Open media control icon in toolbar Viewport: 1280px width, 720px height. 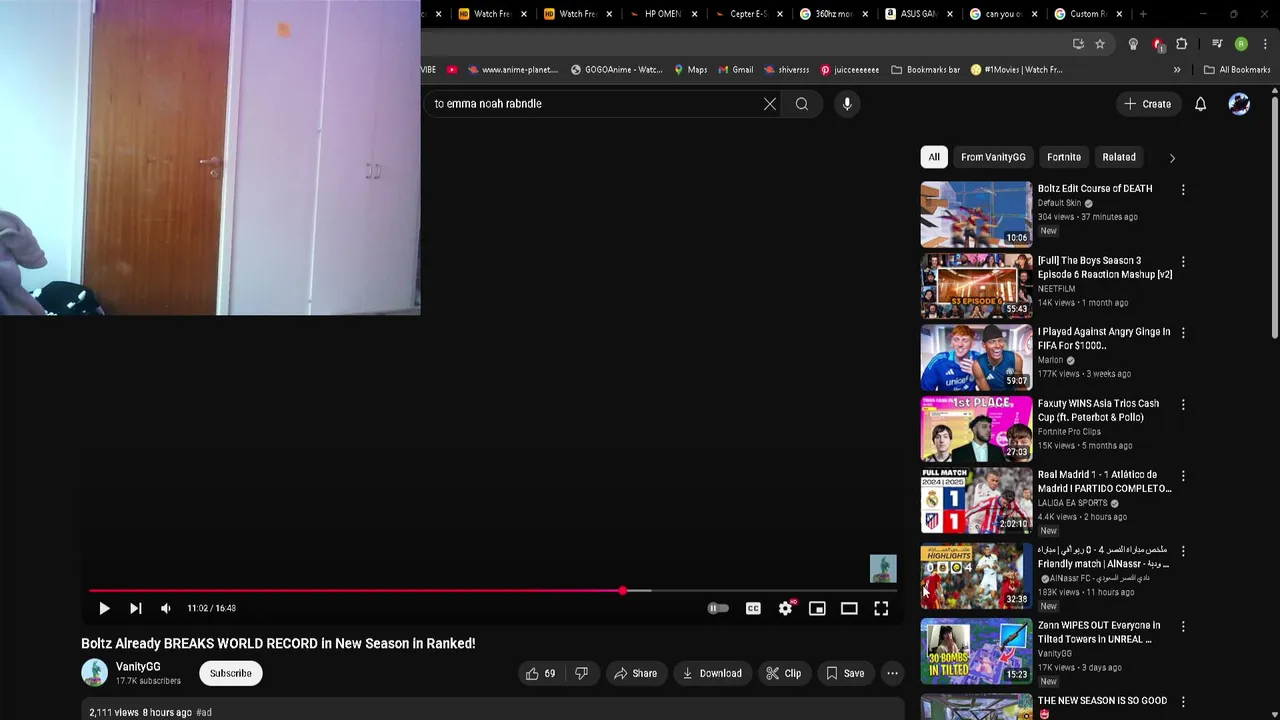click(x=1217, y=44)
